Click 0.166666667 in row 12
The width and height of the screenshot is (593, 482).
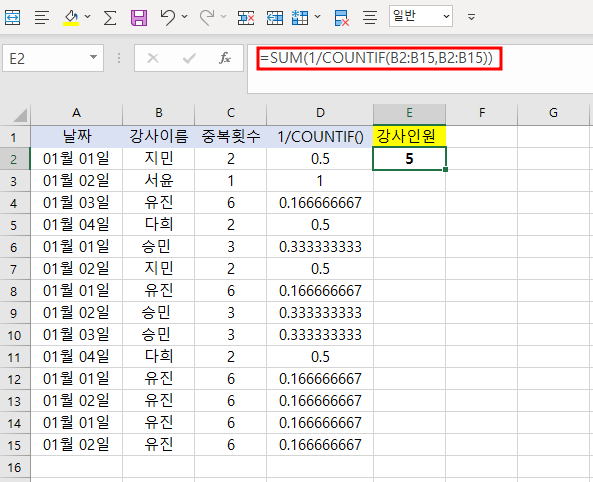320,379
